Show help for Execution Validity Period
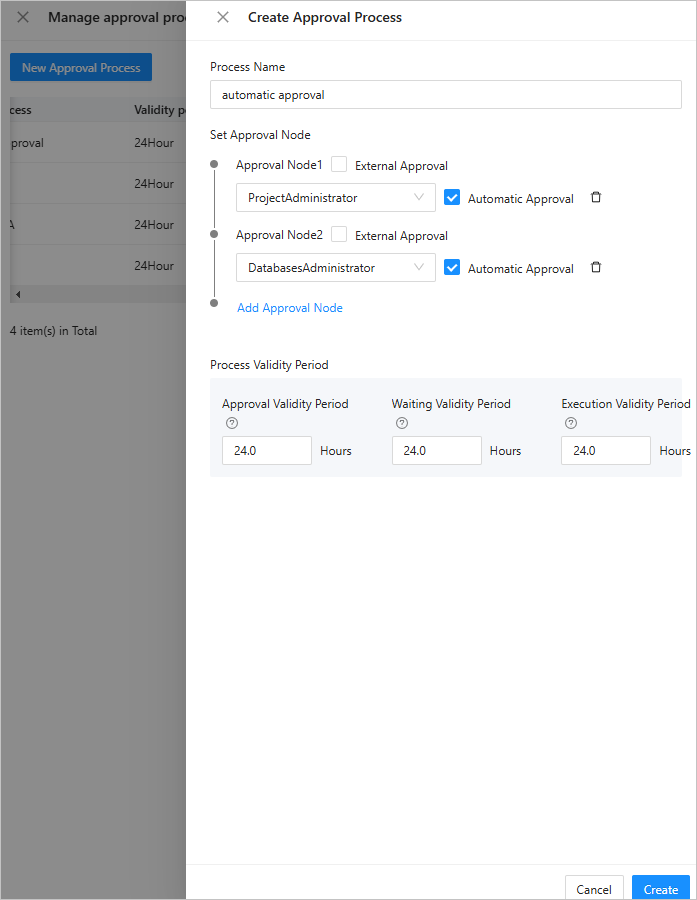 pyautogui.click(x=571, y=423)
